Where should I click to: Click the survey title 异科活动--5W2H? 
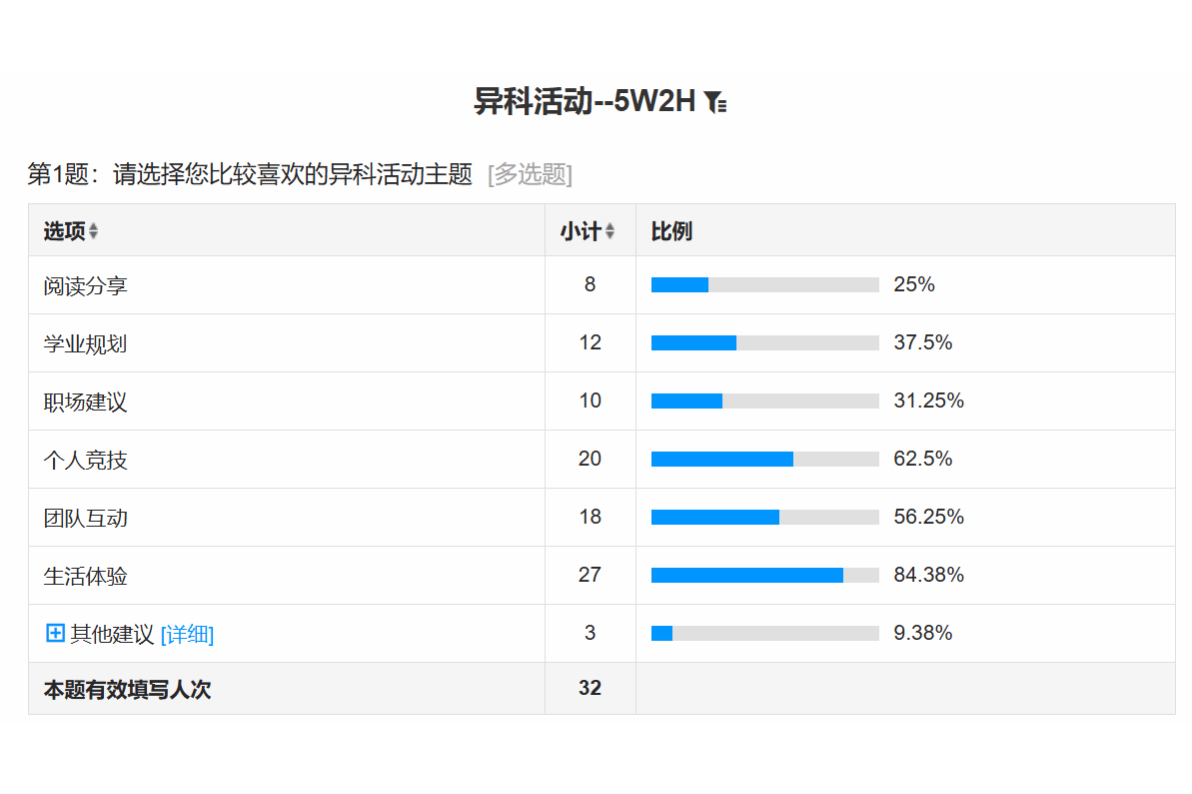pyautogui.click(x=584, y=102)
